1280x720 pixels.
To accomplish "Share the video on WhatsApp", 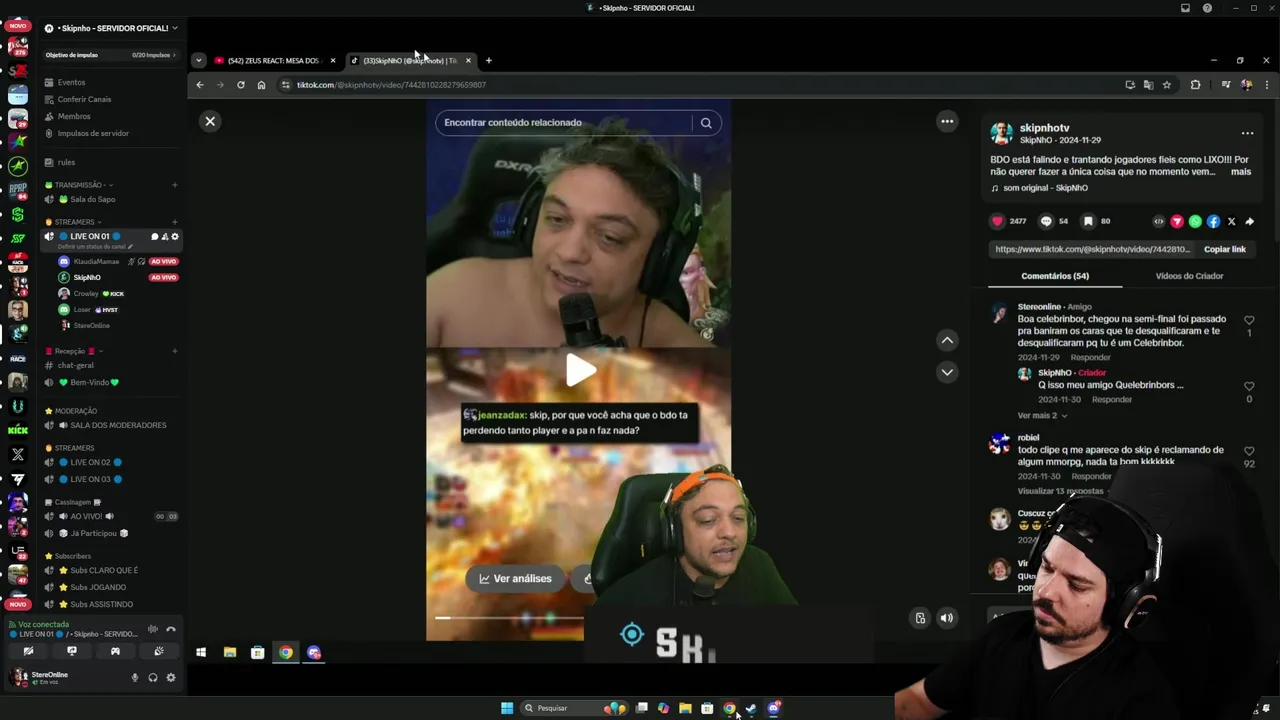I will click(x=1195, y=221).
